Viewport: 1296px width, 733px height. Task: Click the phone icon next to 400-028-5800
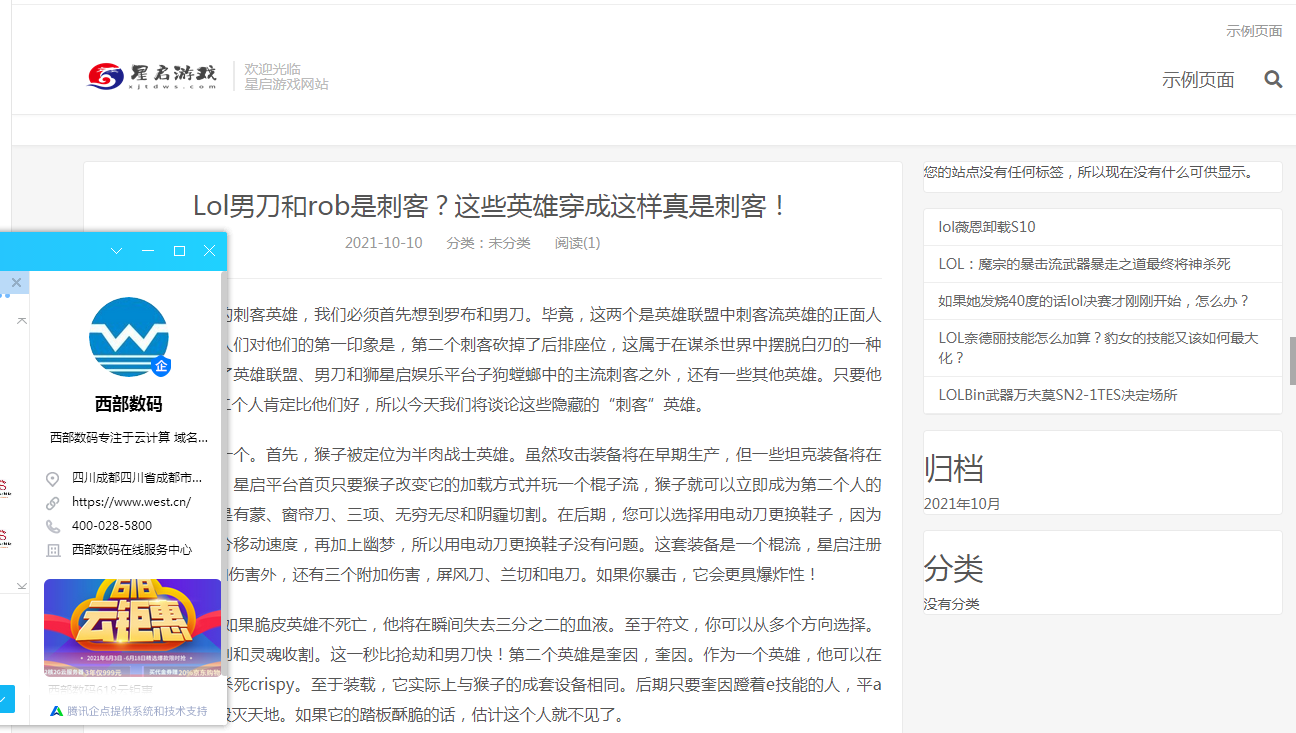(x=52, y=525)
